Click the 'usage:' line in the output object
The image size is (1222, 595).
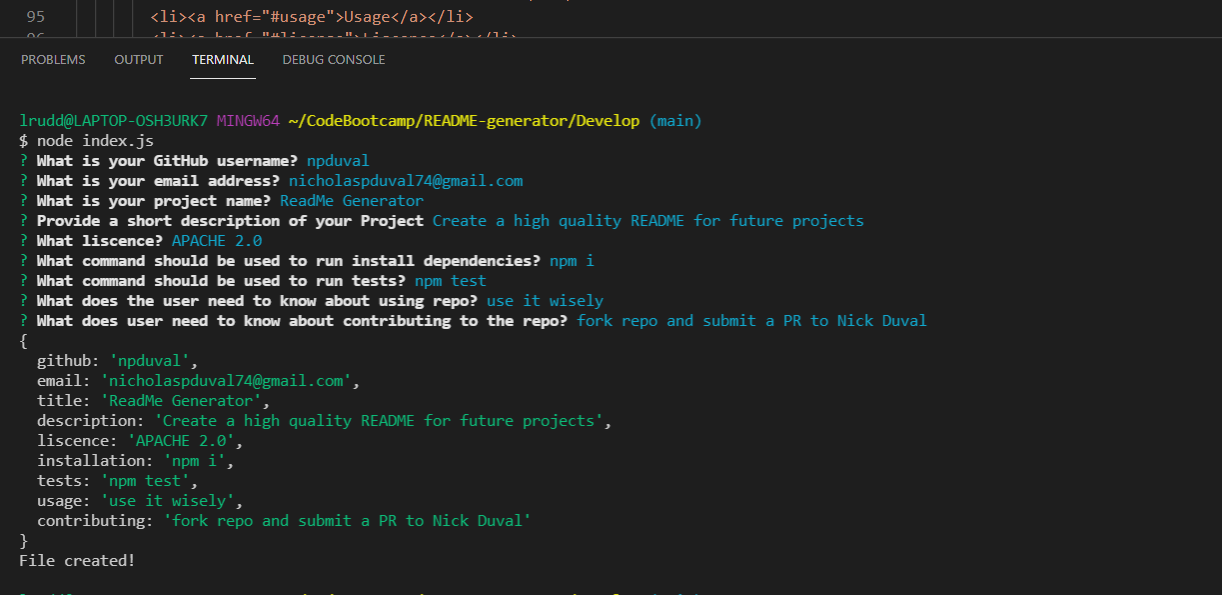pos(140,501)
